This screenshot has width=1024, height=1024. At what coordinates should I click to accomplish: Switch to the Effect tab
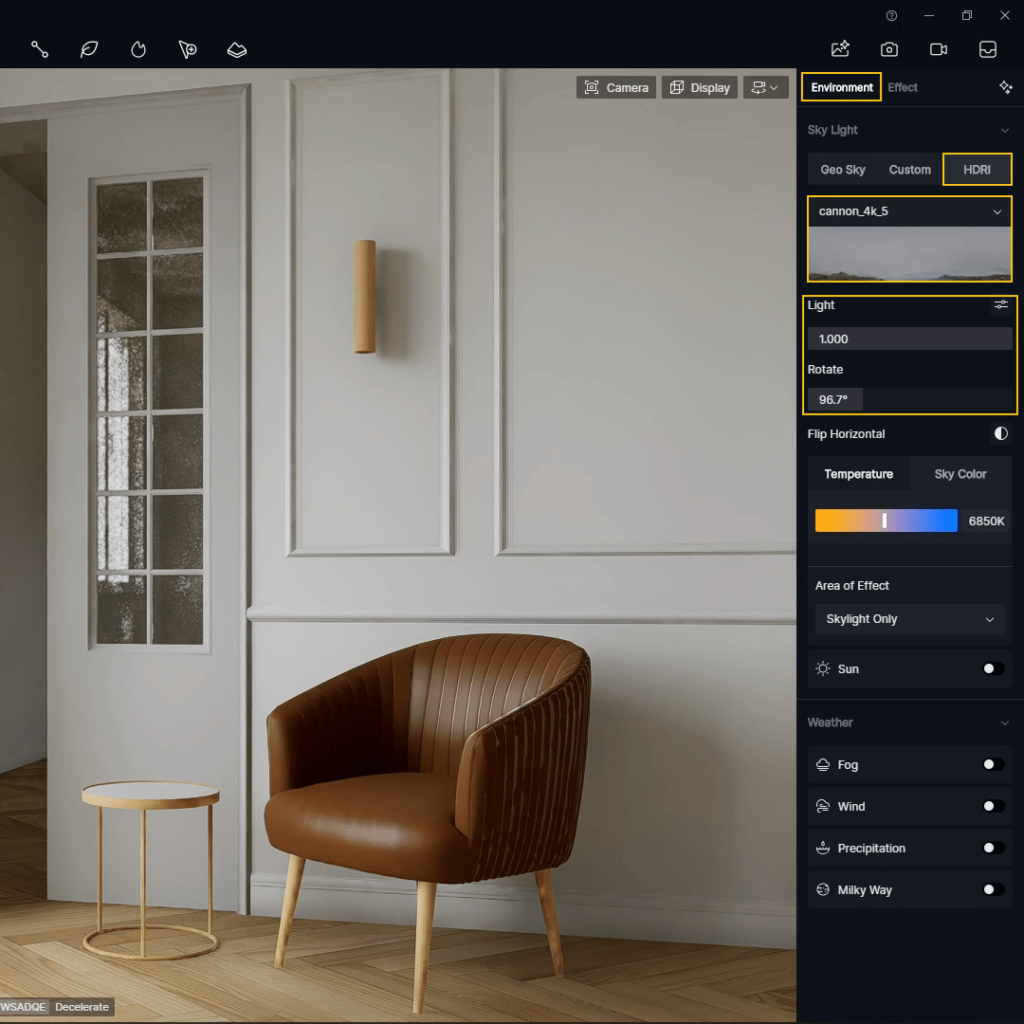[902, 88]
